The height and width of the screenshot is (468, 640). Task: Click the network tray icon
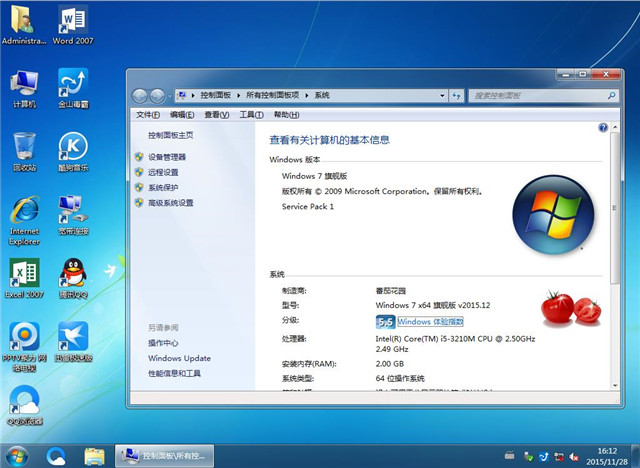coord(559,457)
